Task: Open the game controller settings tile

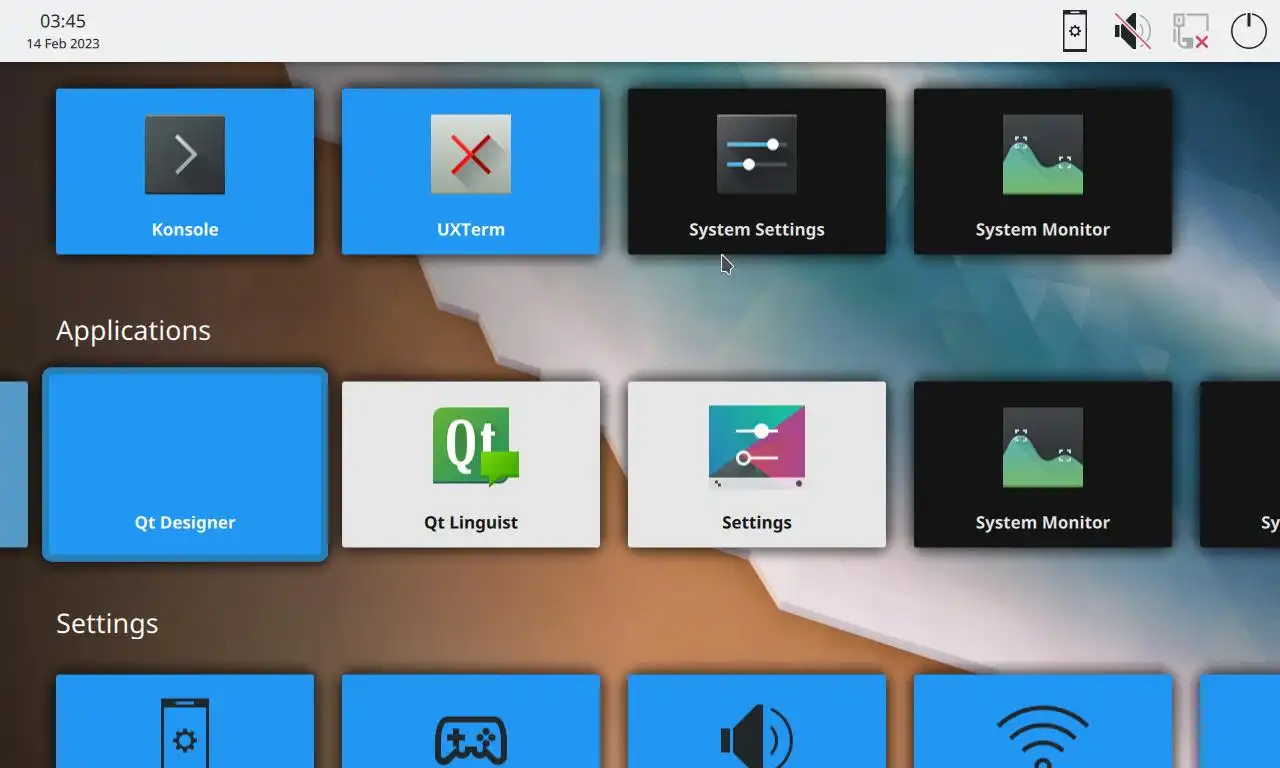Action: 471,721
